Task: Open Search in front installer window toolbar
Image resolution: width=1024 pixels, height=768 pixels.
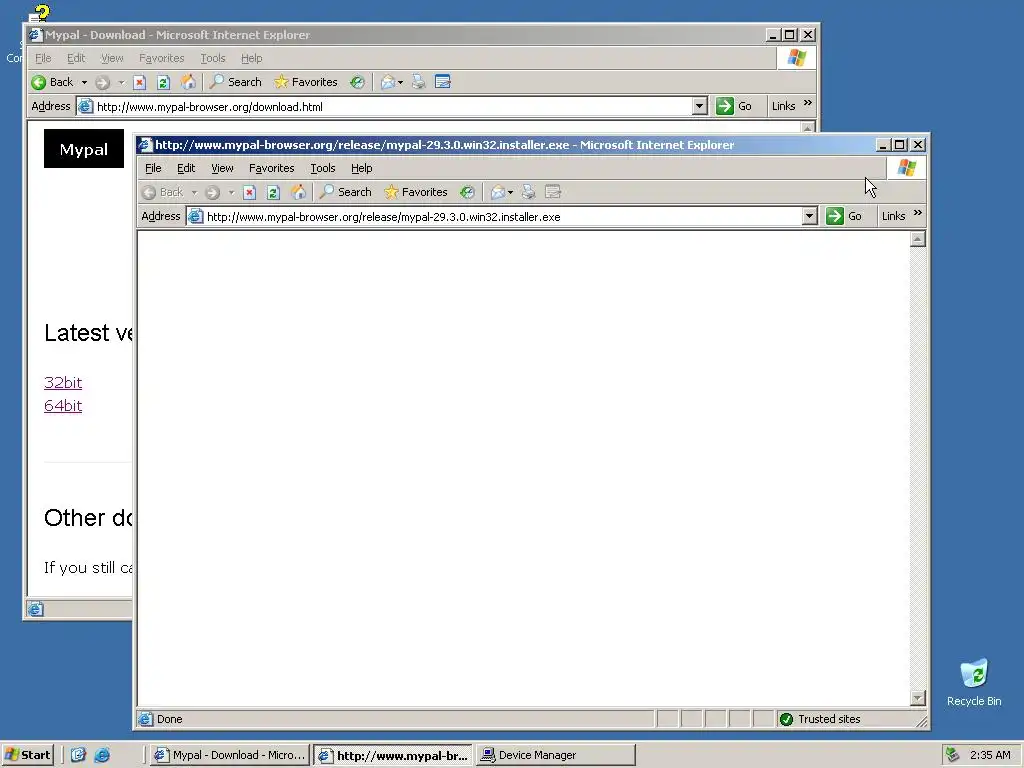Action: [x=345, y=192]
